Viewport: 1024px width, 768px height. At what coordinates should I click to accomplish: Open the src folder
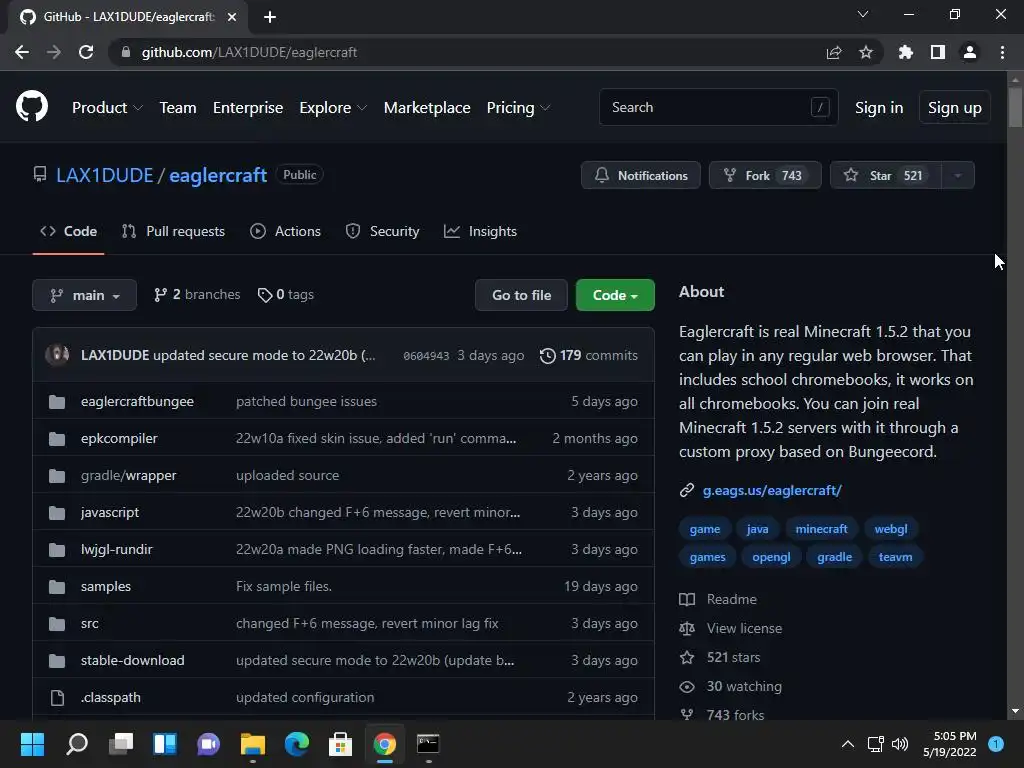click(x=89, y=624)
